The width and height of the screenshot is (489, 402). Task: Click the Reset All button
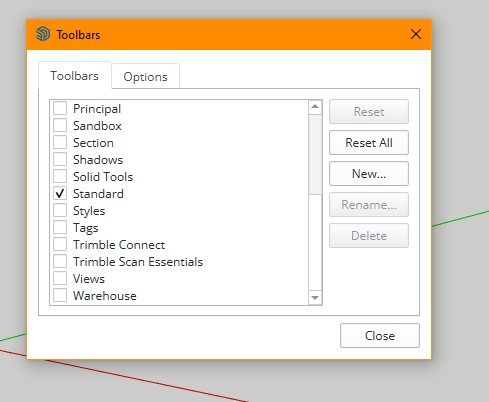pyautogui.click(x=369, y=143)
